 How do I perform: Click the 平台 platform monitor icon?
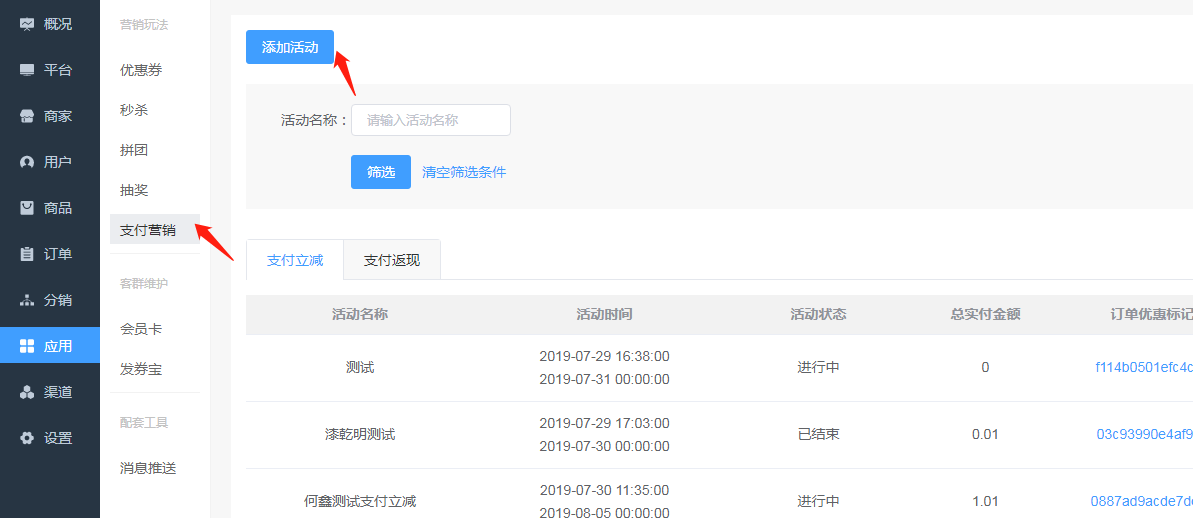pyautogui.click(x=27, y=70)
